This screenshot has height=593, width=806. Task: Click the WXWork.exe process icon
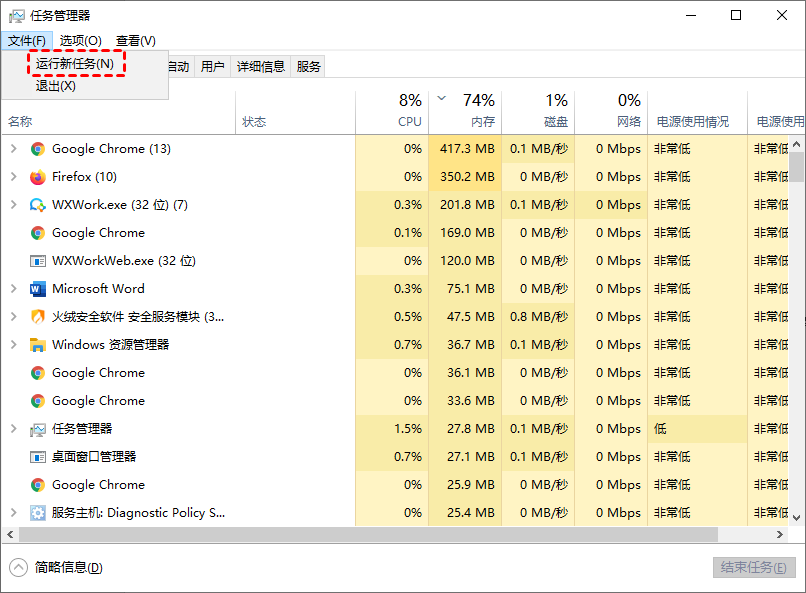[38, 205]
